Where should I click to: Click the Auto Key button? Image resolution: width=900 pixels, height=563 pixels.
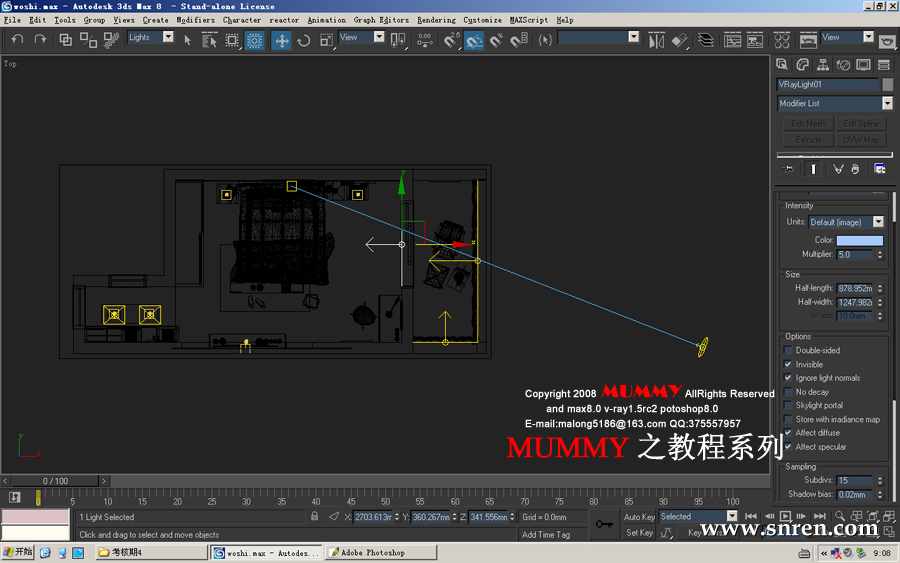639,517
